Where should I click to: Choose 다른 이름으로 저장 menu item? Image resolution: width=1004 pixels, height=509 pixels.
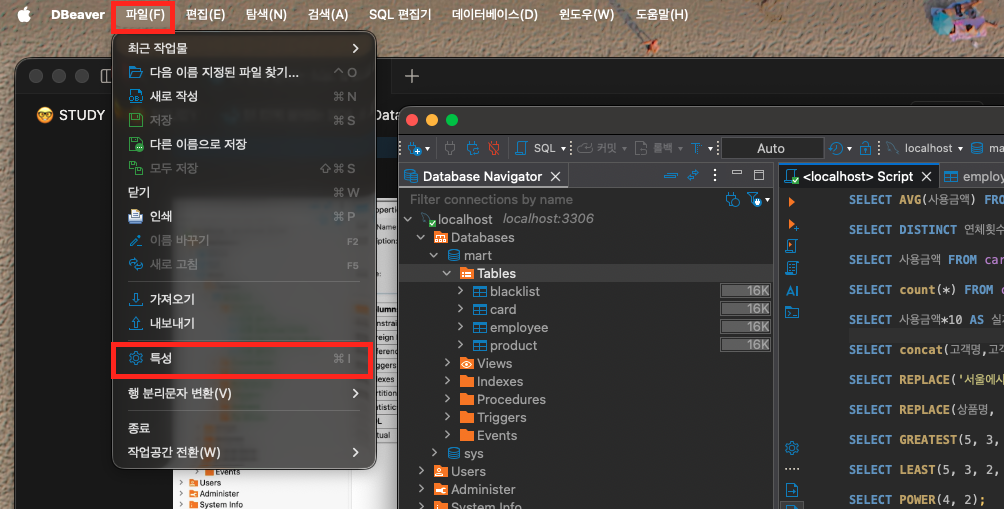point(243,144)
